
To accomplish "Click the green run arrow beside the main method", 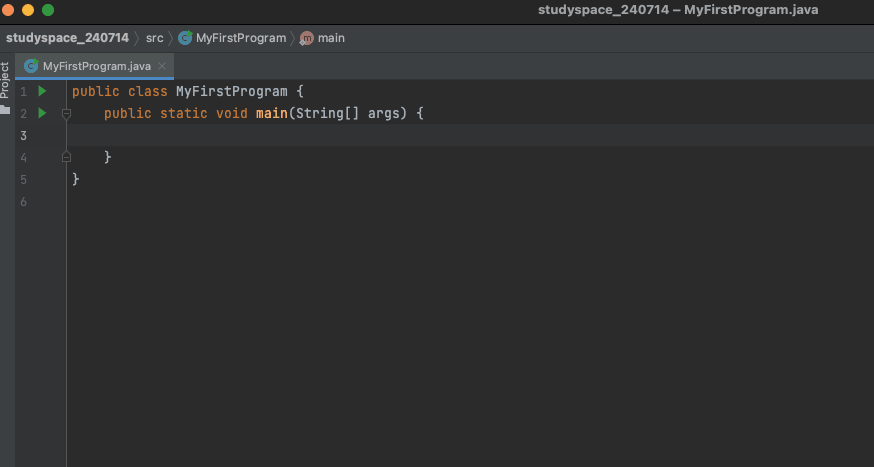I will click(x=42, y=113).
